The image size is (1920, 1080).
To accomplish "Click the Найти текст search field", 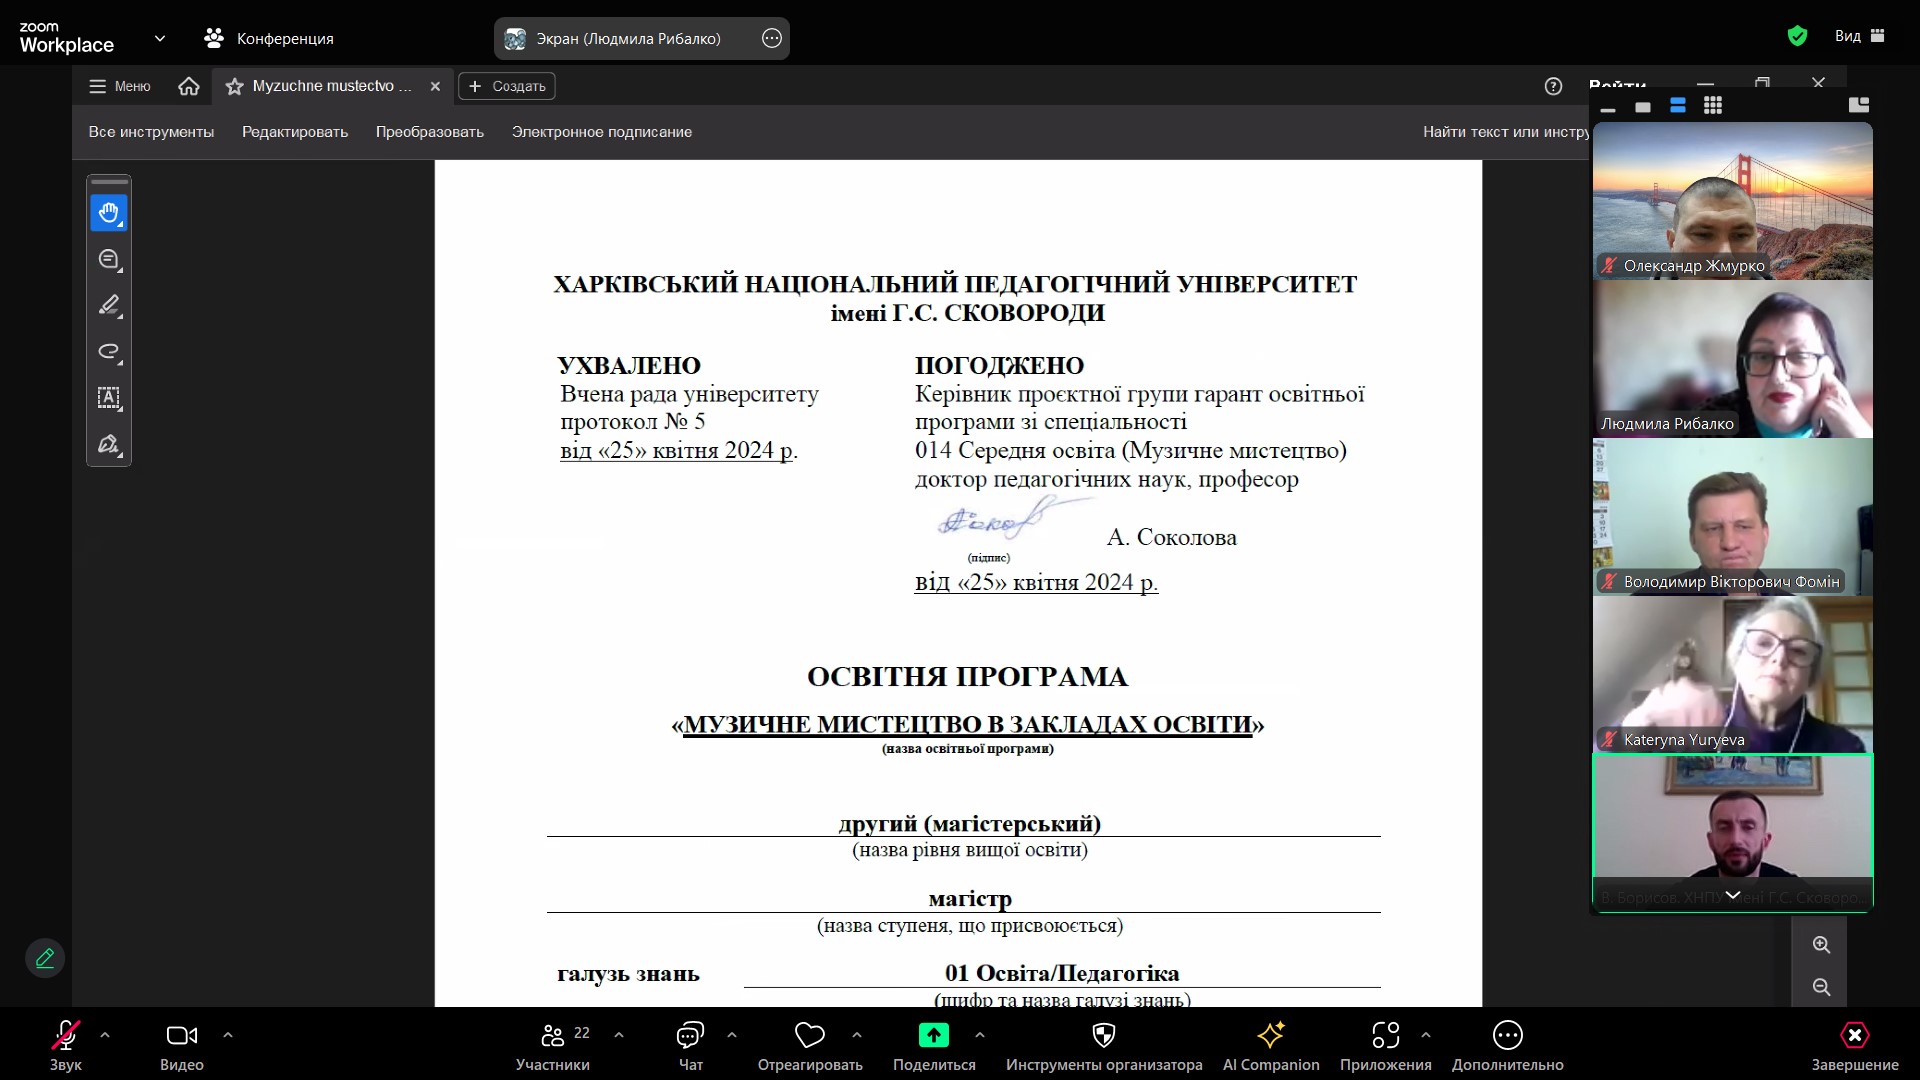I will pos(1505,132).
